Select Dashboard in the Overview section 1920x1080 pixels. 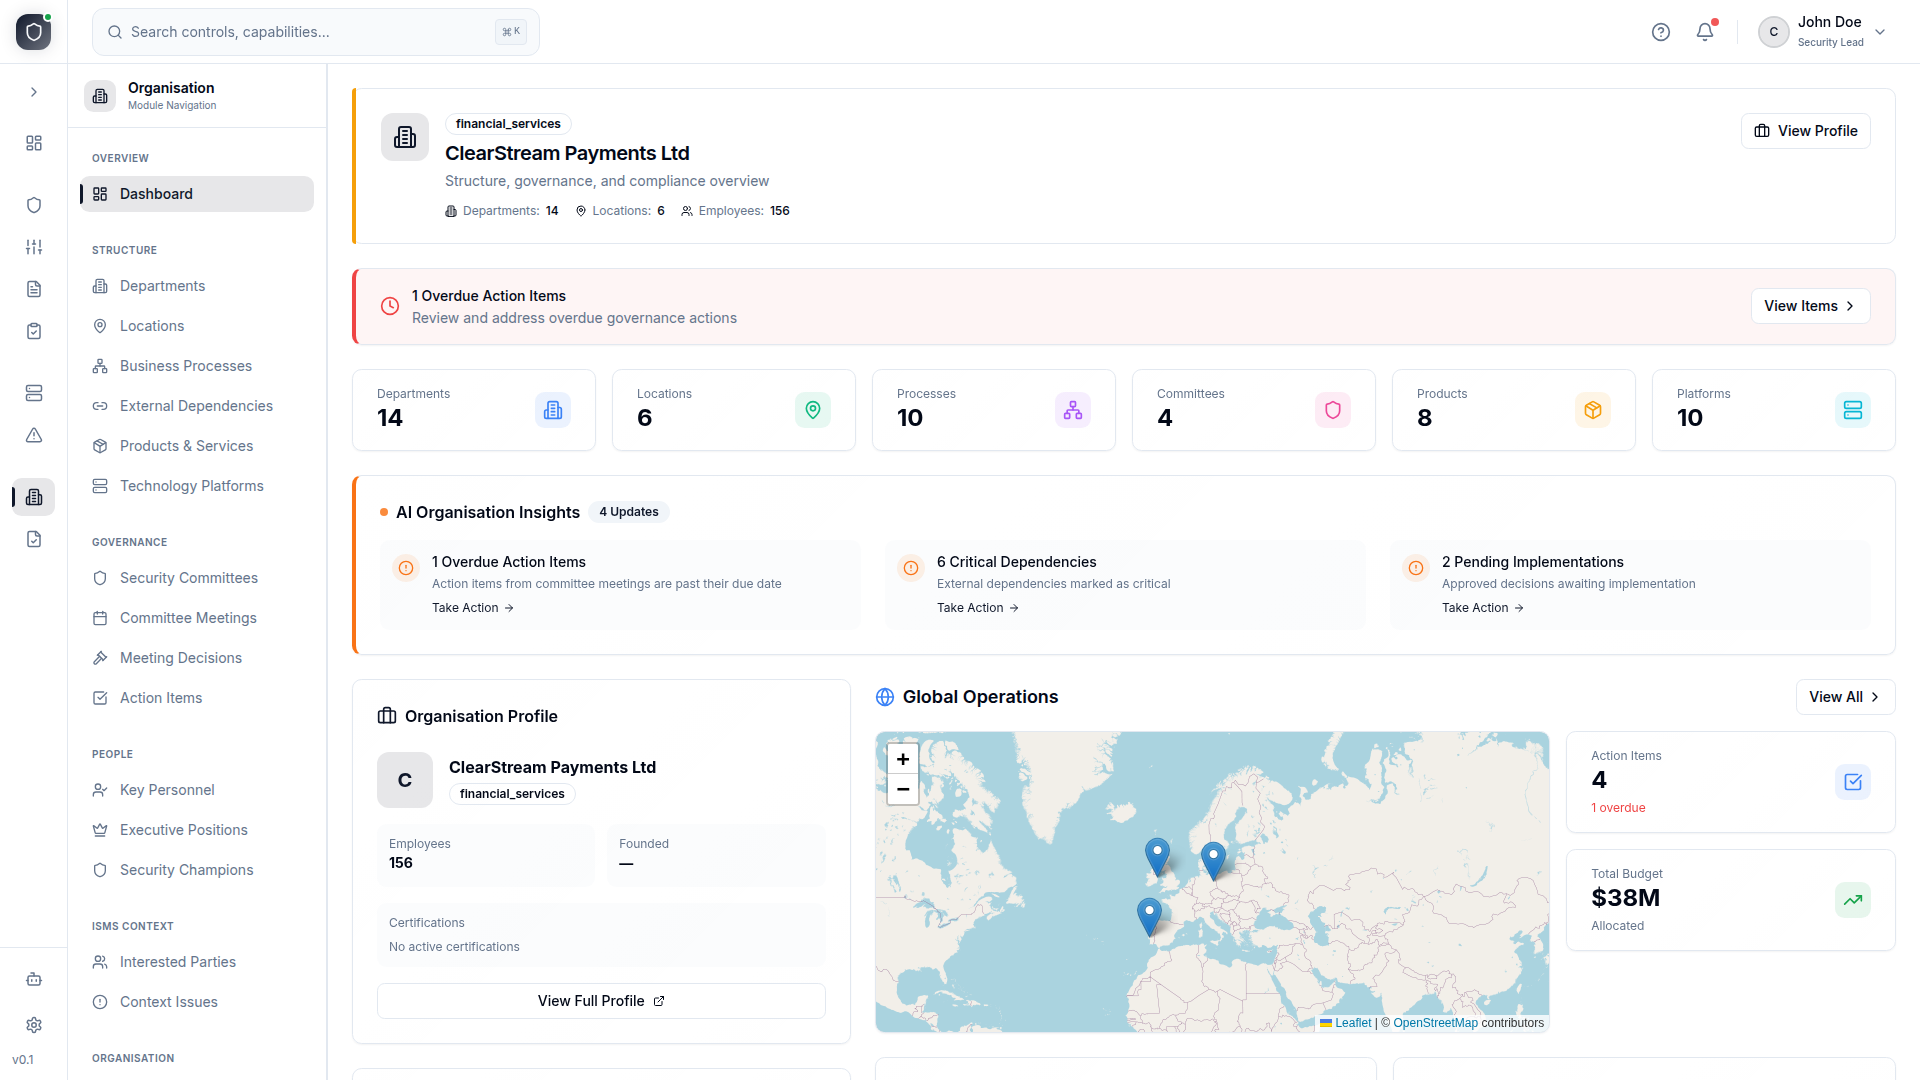156,193
